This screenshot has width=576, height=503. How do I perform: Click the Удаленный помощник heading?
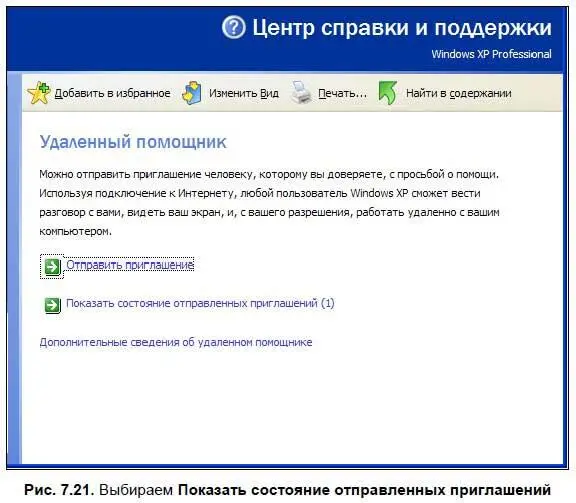pyautogui.click(x=133, y=142)
